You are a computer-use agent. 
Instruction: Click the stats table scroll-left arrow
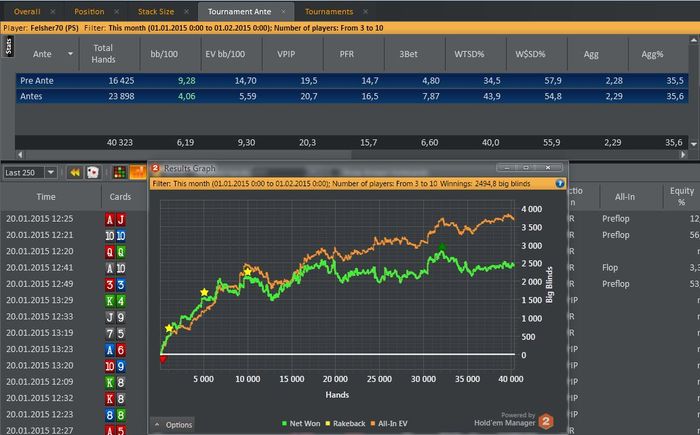tap(20, 155)
